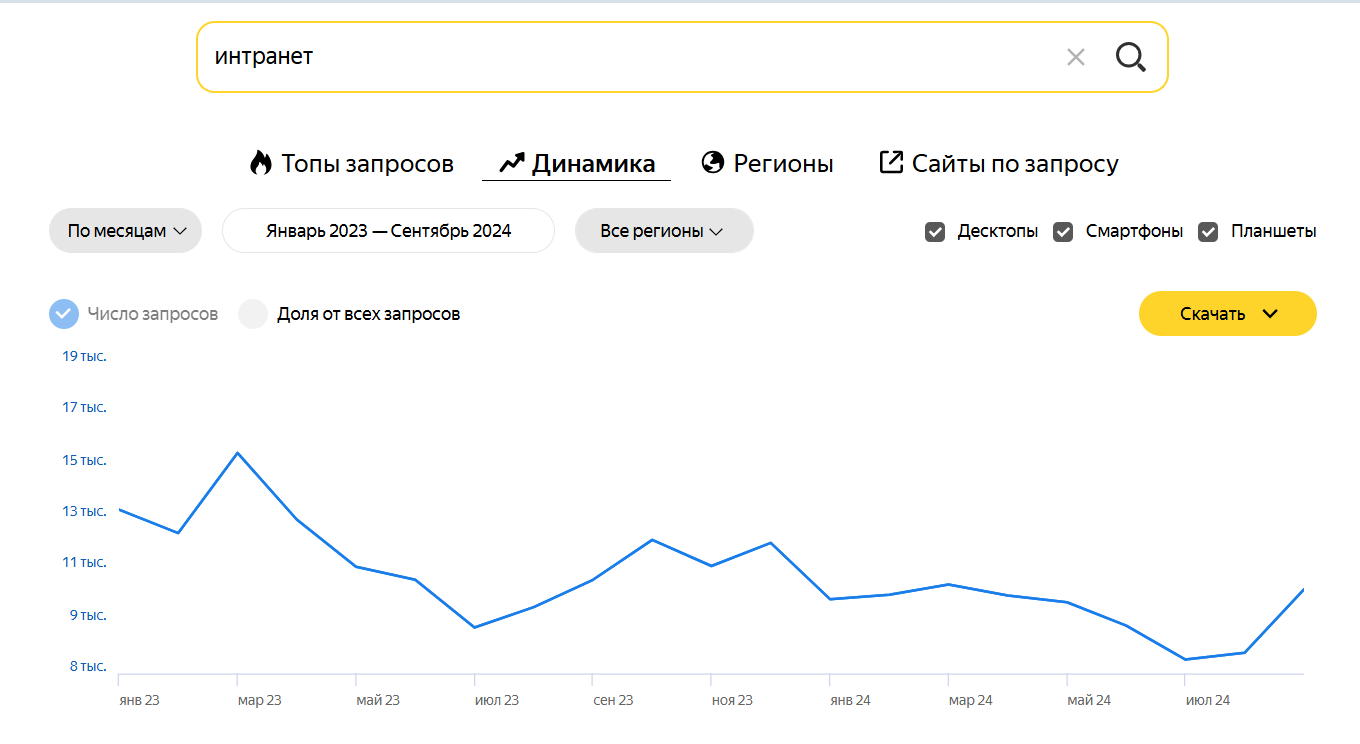This screenshot has height=744, width=1360.
Task: Click the flame icon beside Топы запросов
Action: pyautogui.click(x=261, y=163)
